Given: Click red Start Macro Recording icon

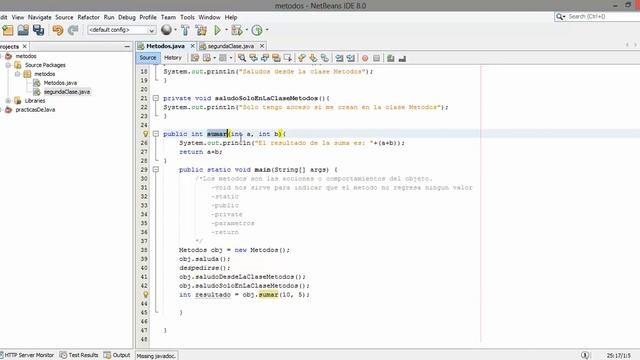Looking at the screenshot, I should click(x=365, y=58).
